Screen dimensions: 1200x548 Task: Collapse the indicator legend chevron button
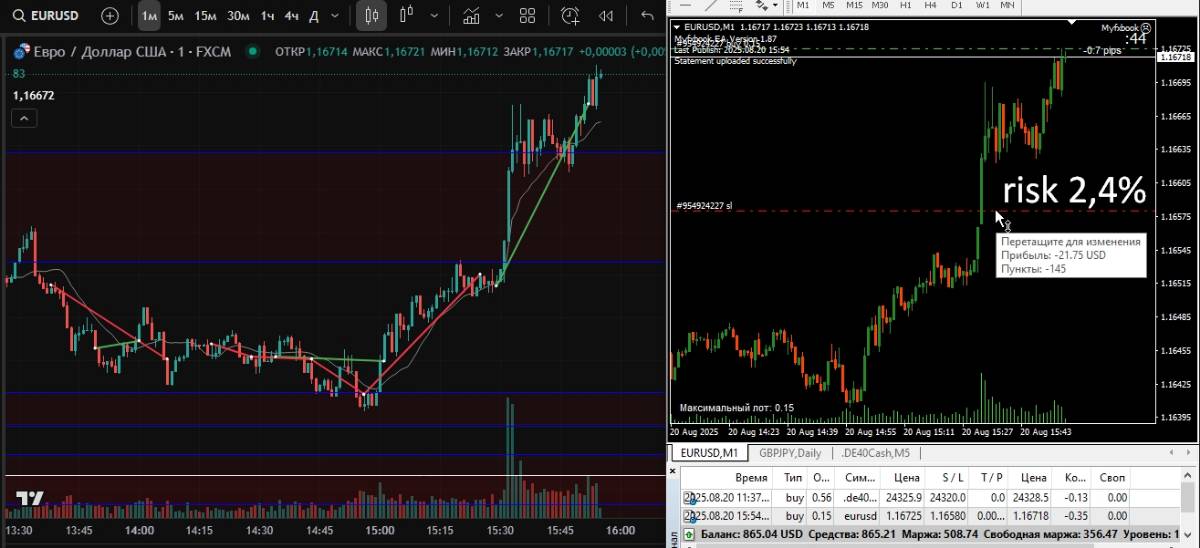[x=24, y=118]
